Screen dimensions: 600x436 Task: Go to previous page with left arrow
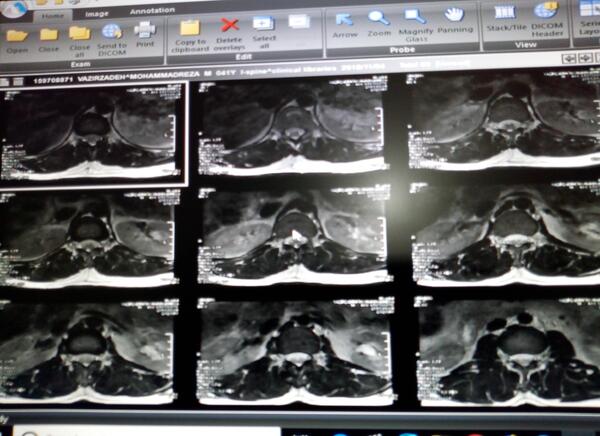(569, 59)
